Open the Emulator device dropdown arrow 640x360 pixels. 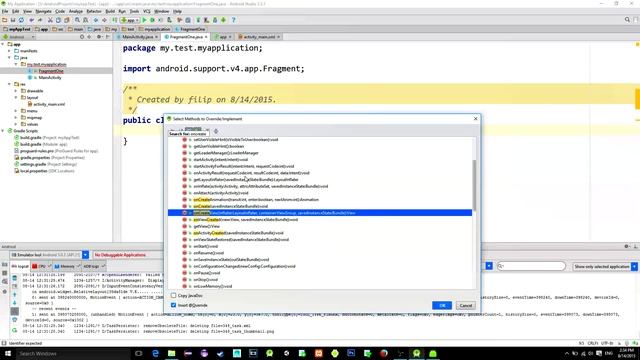(85, 255)
